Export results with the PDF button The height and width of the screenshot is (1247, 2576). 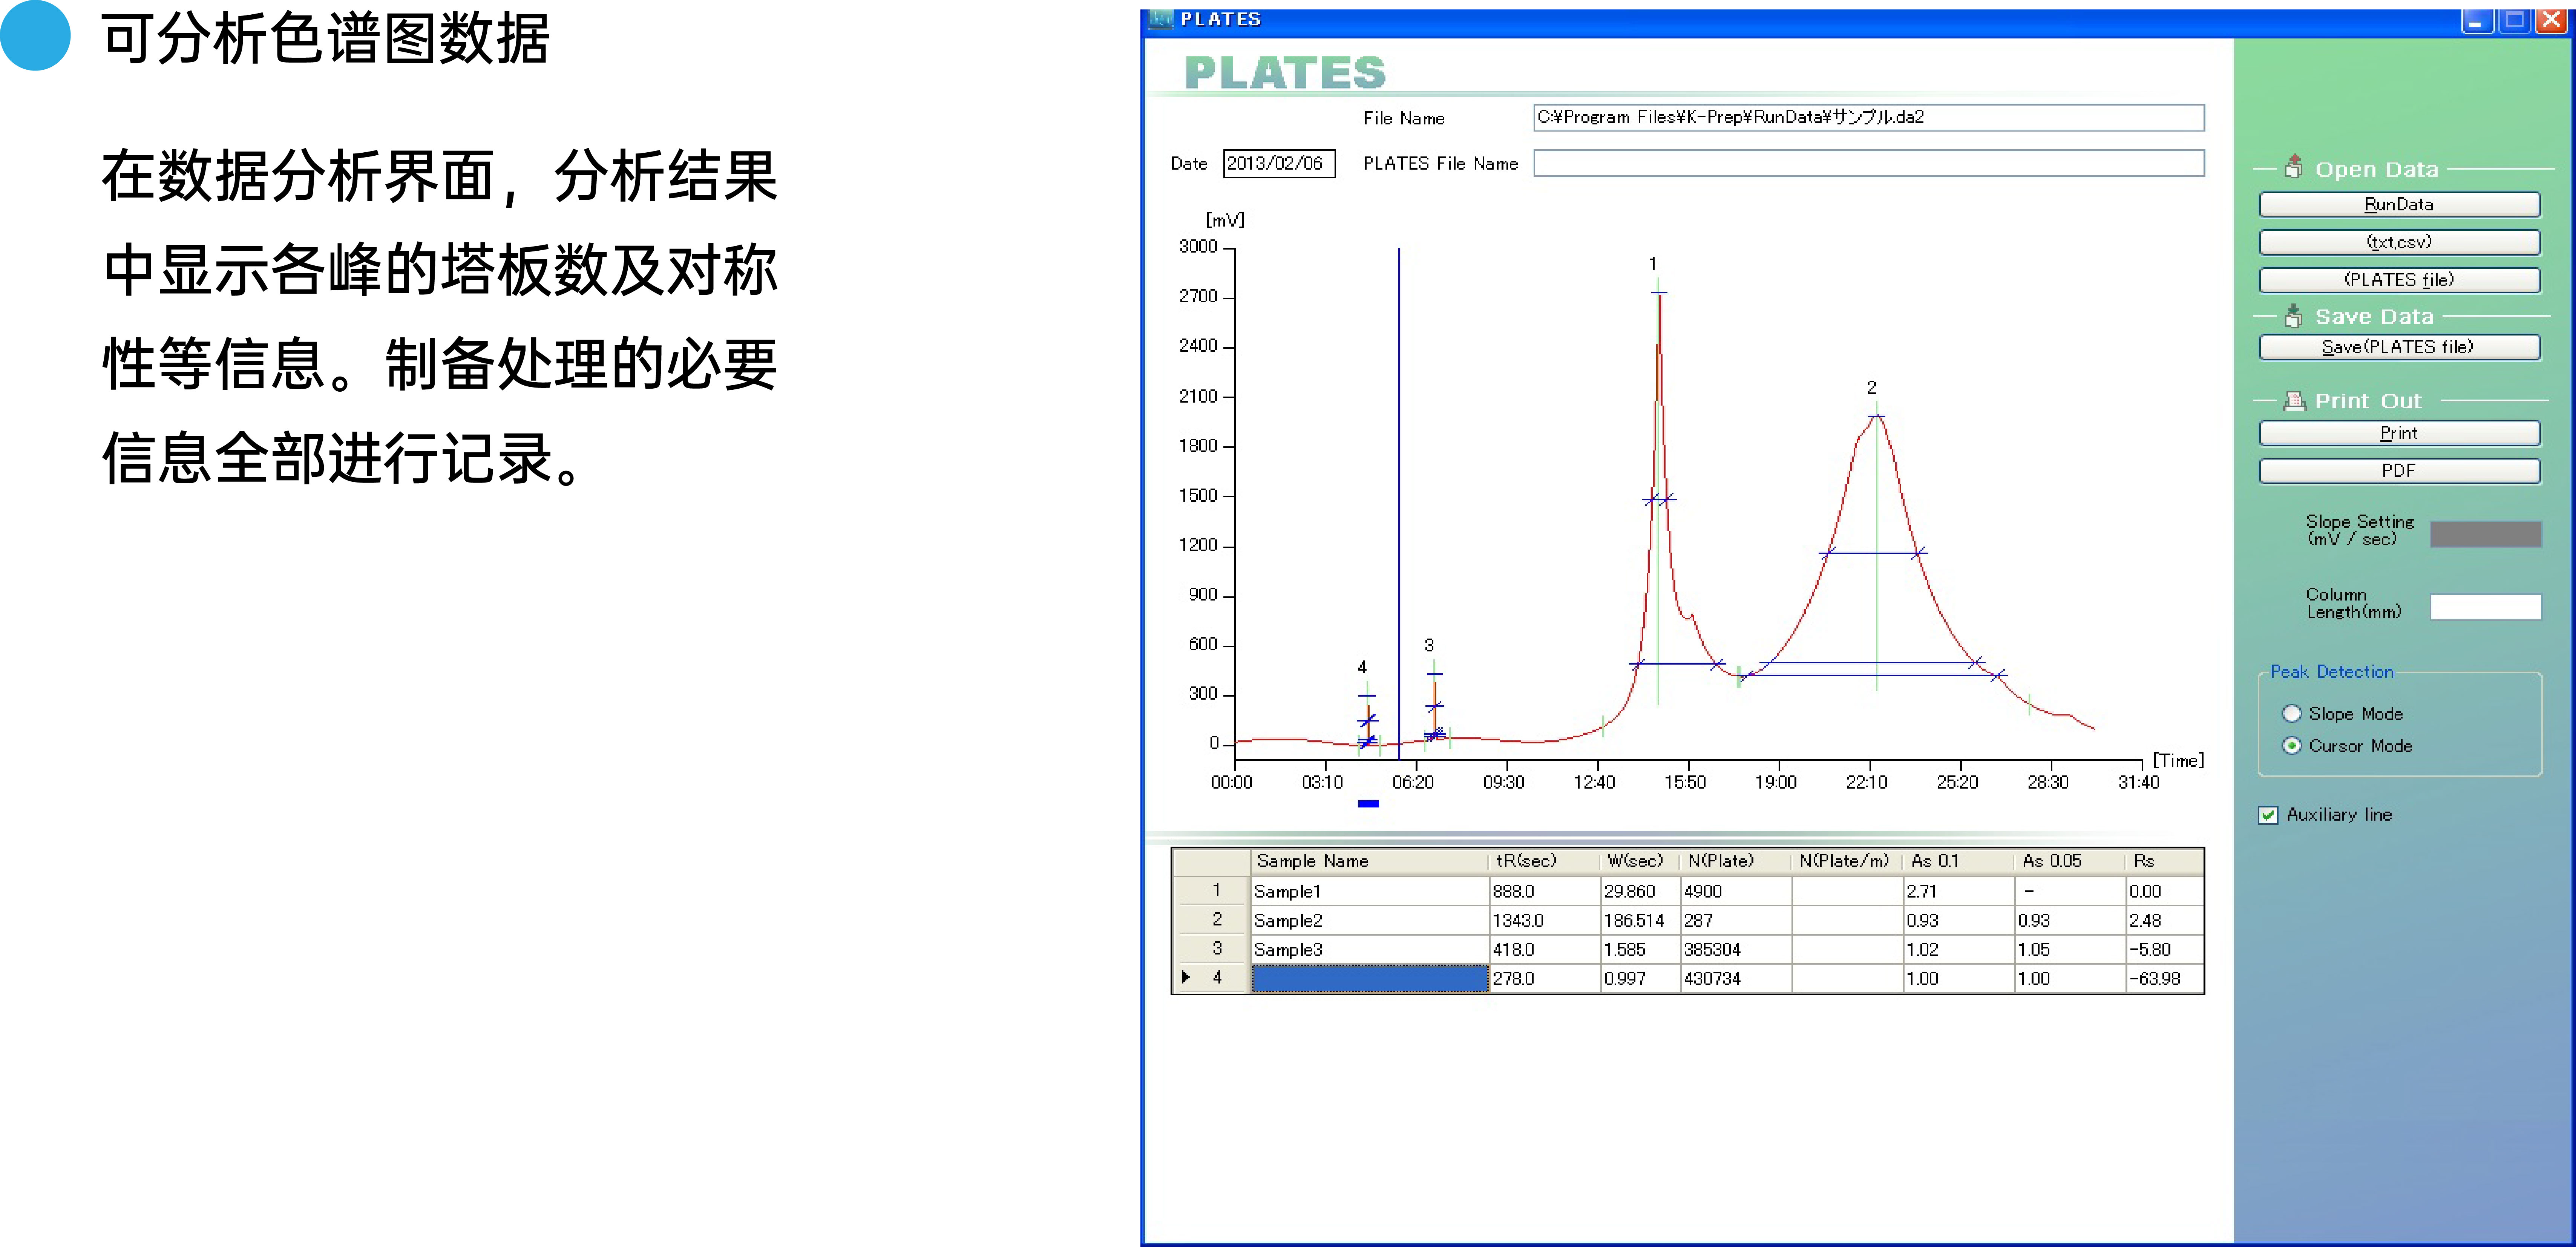(x=2398, y=471)
